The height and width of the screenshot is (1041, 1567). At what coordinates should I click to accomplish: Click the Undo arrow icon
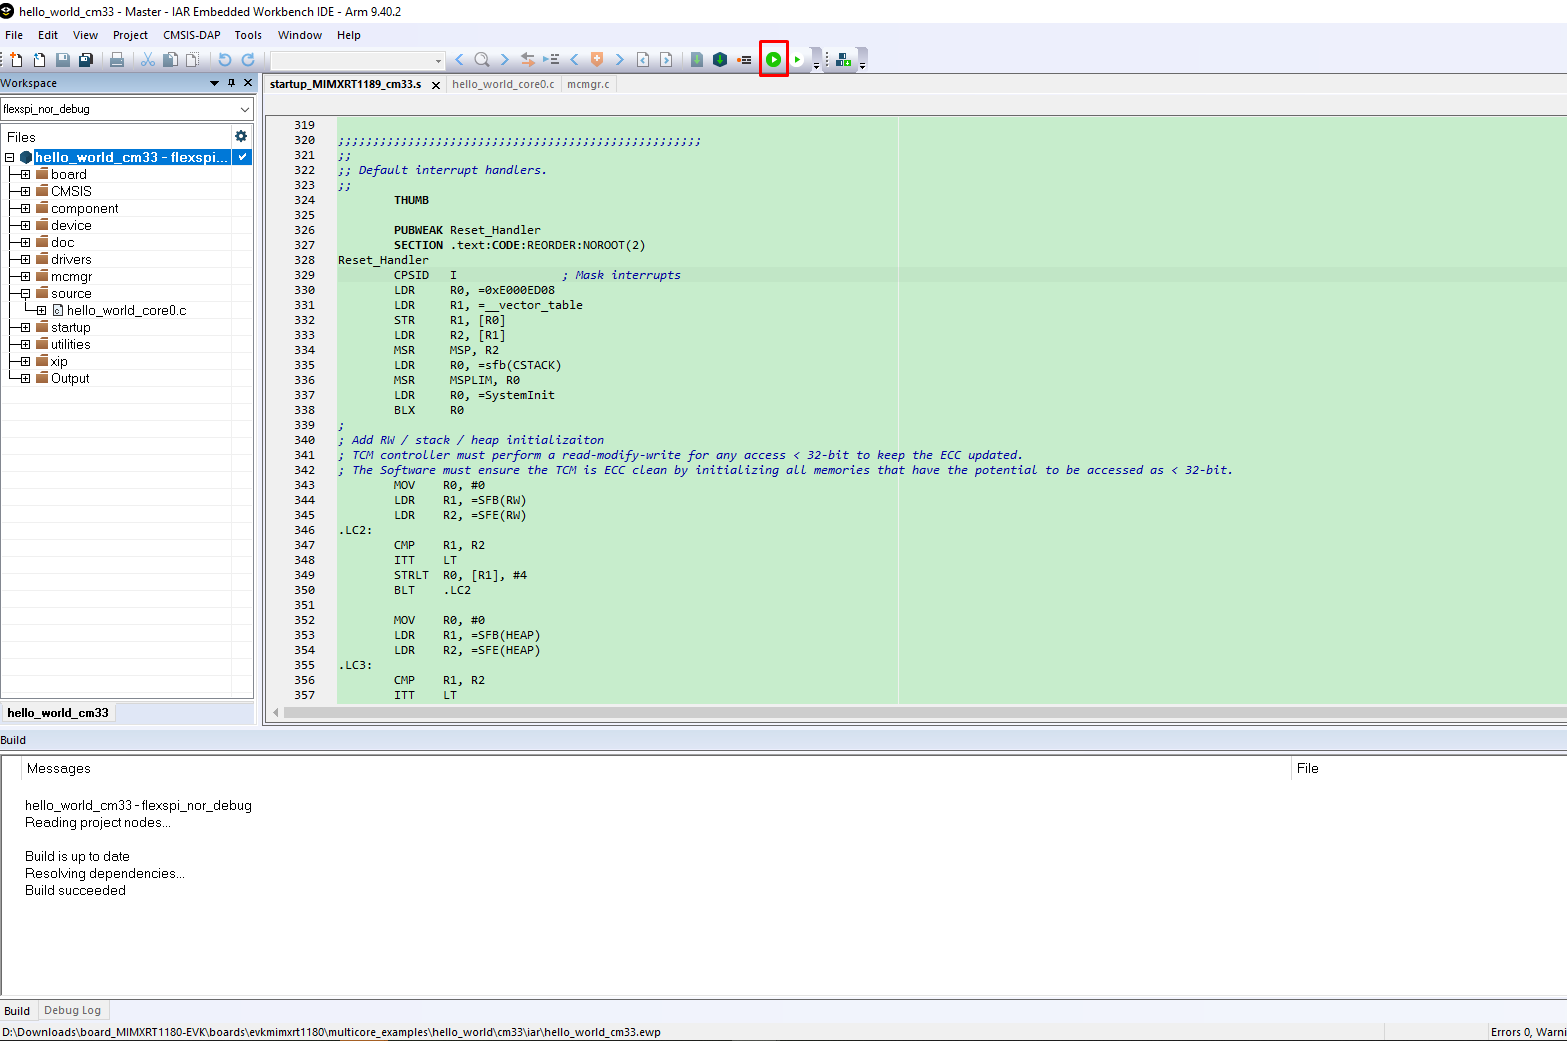[225, 60]
